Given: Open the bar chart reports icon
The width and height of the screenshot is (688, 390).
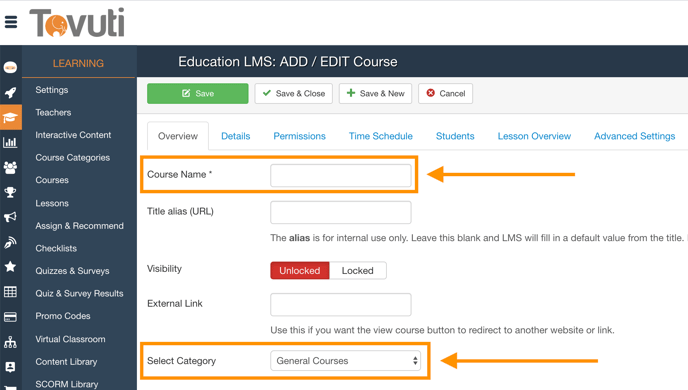Looking at the screenshot, I should (x=10, y=142).
